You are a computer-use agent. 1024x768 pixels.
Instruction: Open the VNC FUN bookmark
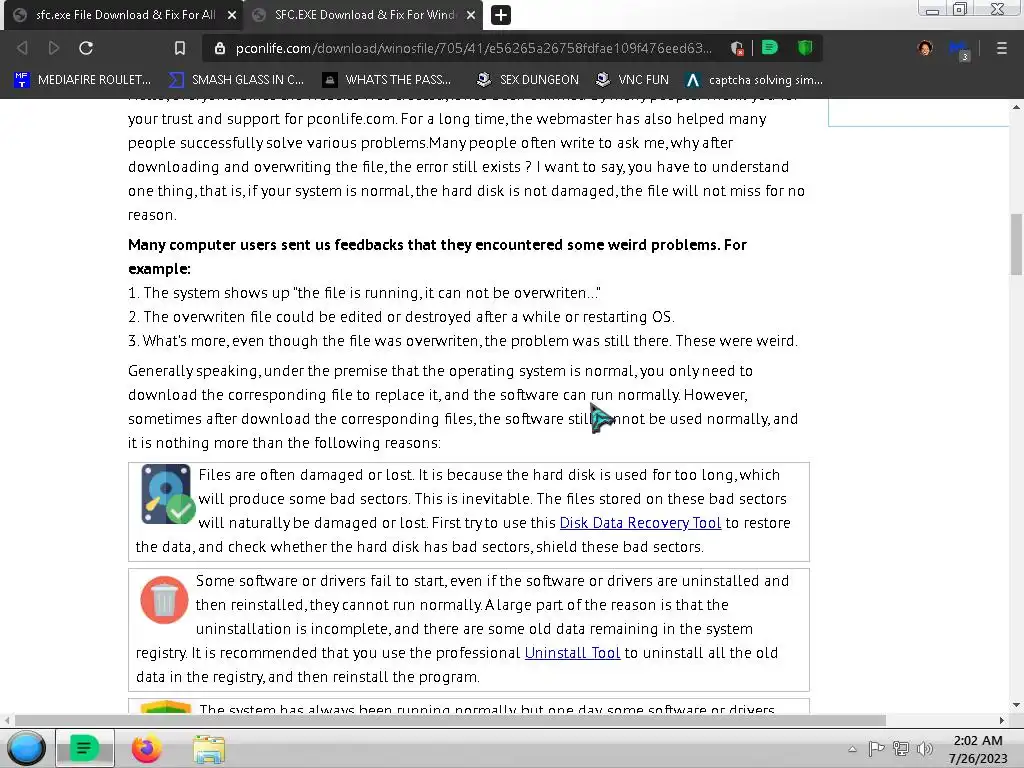(632, 80)
